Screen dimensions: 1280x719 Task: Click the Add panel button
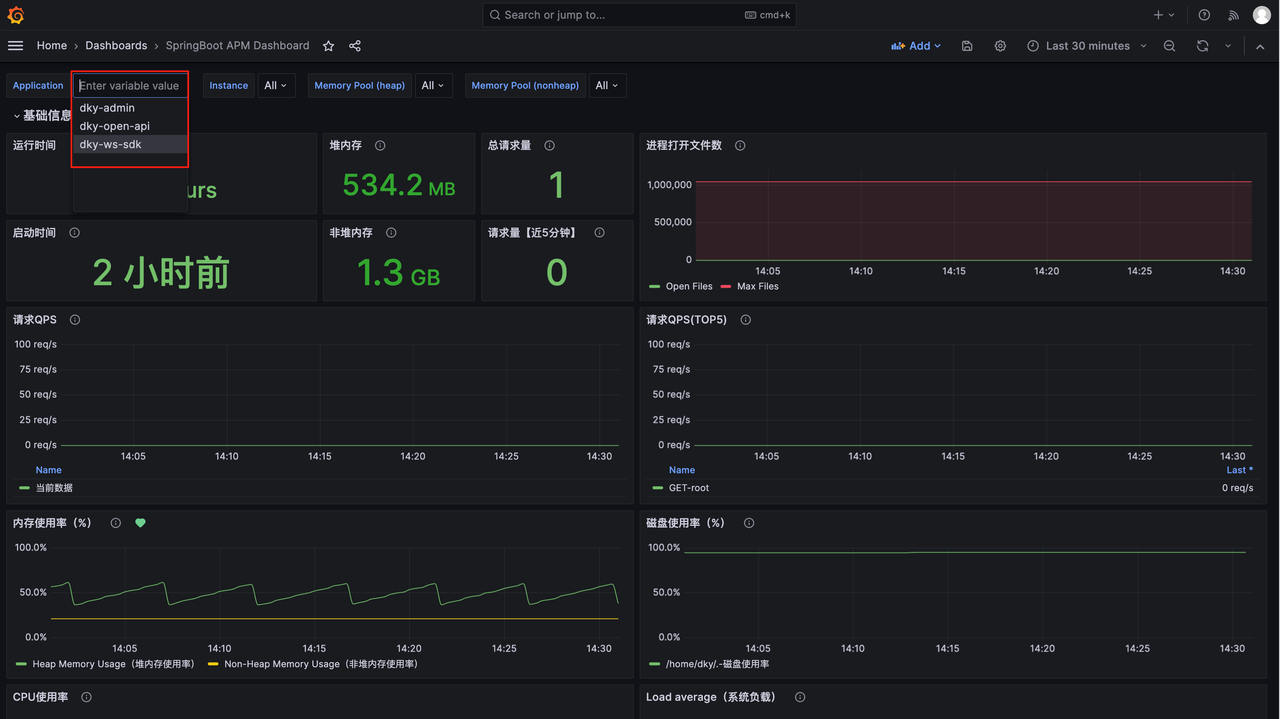[x=915, y=46]
